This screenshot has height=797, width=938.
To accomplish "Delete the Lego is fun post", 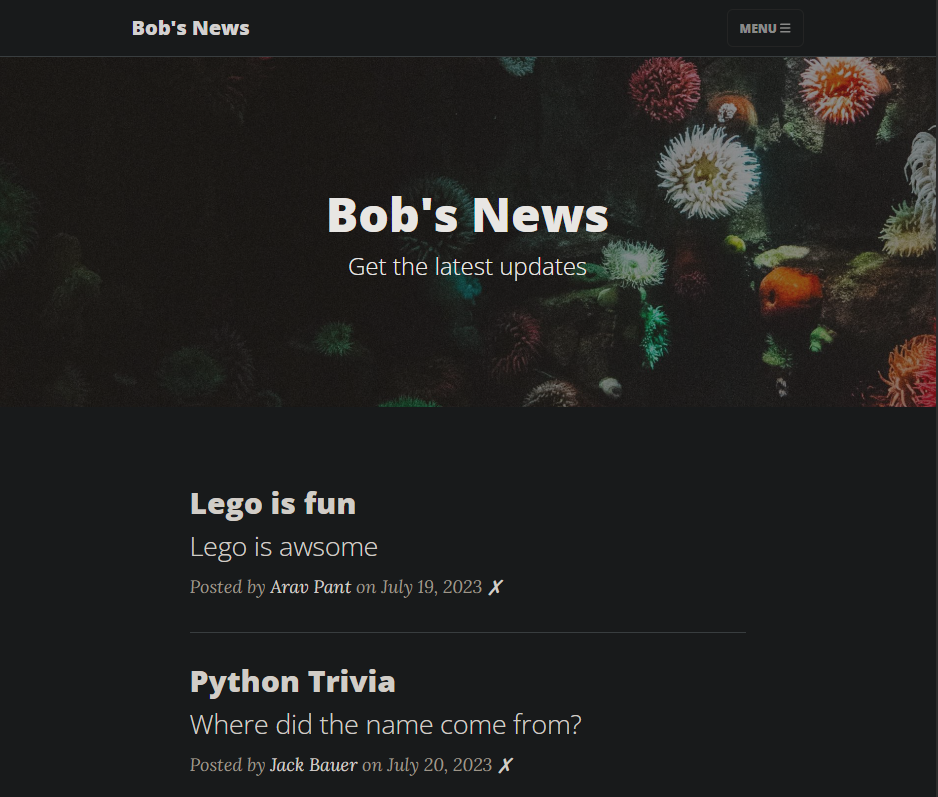I will click(x=495, y=588).
